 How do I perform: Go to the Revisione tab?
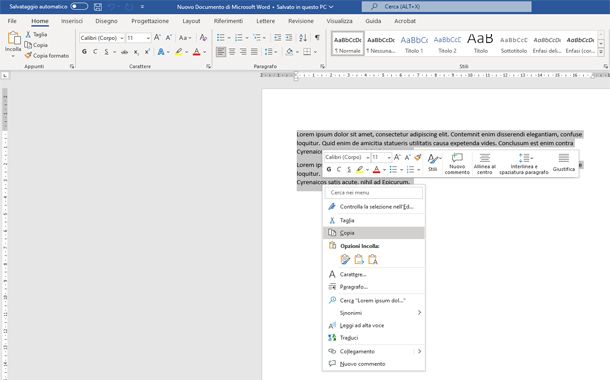click(301, 21)
